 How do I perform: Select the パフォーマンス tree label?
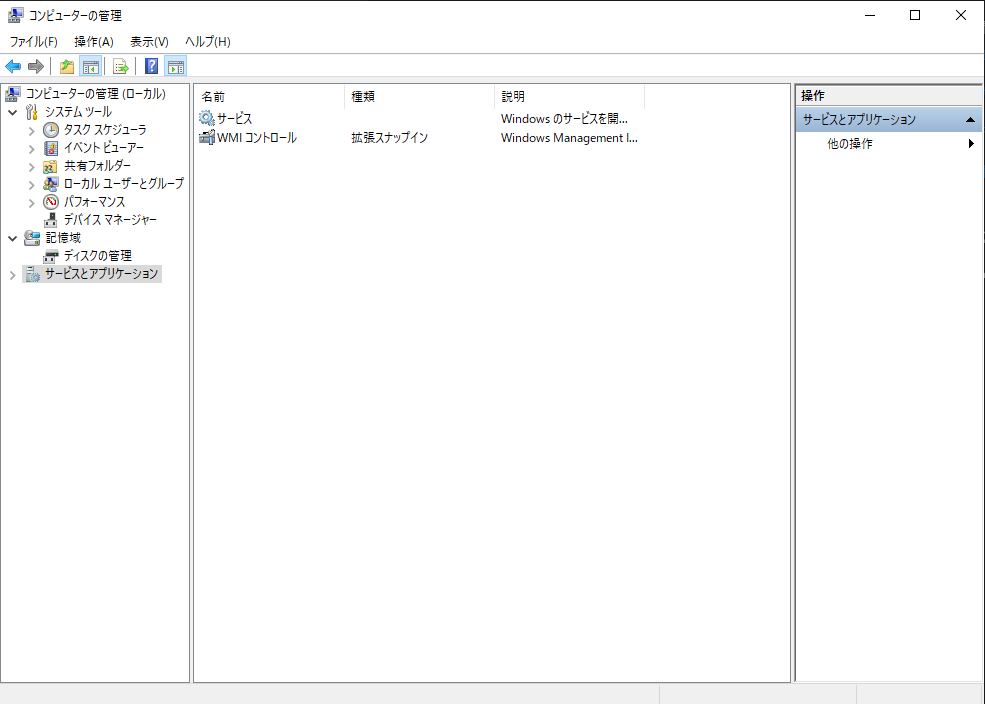(x=94, y=202)
